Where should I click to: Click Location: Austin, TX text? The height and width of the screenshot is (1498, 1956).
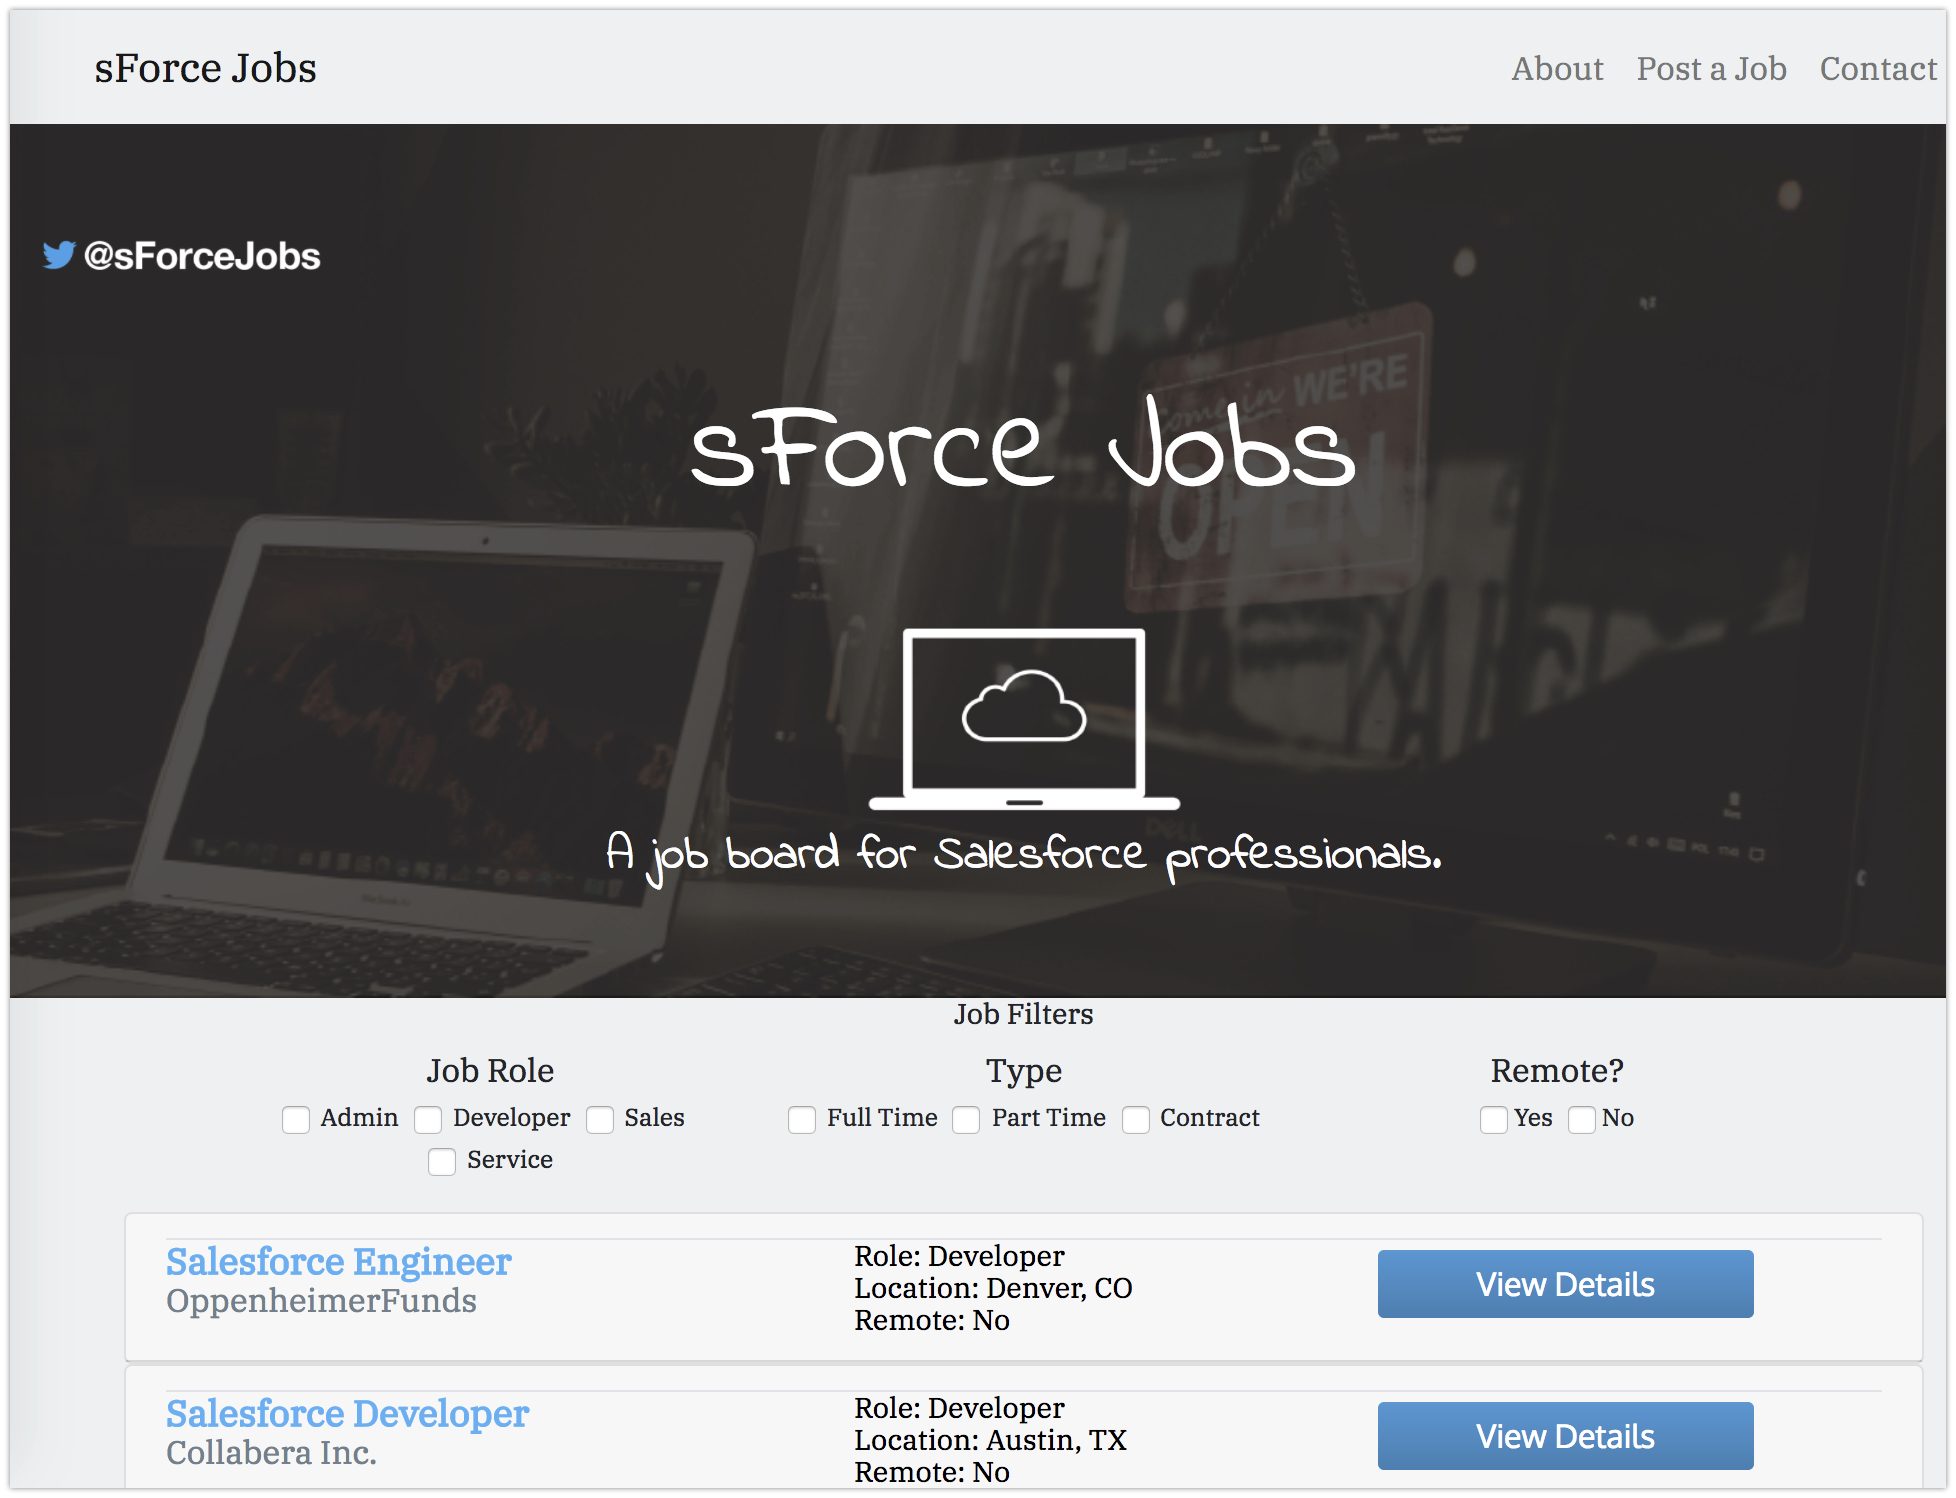click(x=990, y=1440)
